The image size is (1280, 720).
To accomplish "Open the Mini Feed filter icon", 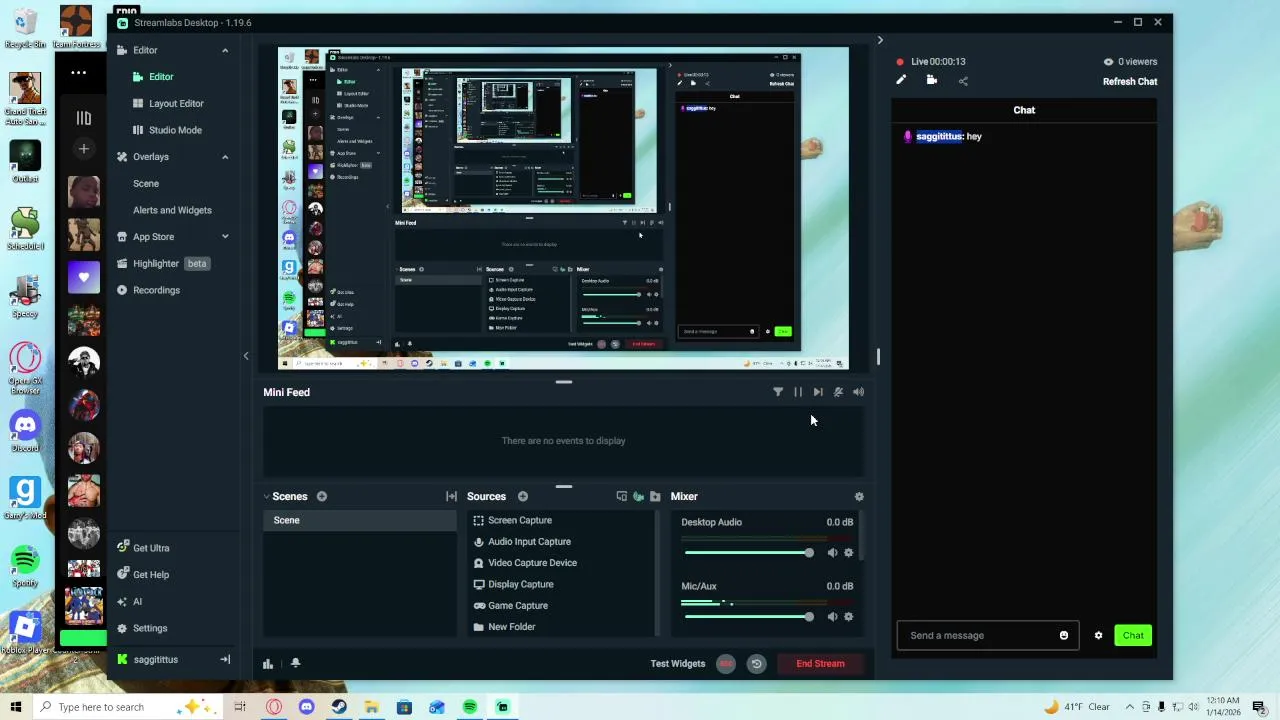I will 778,392.
